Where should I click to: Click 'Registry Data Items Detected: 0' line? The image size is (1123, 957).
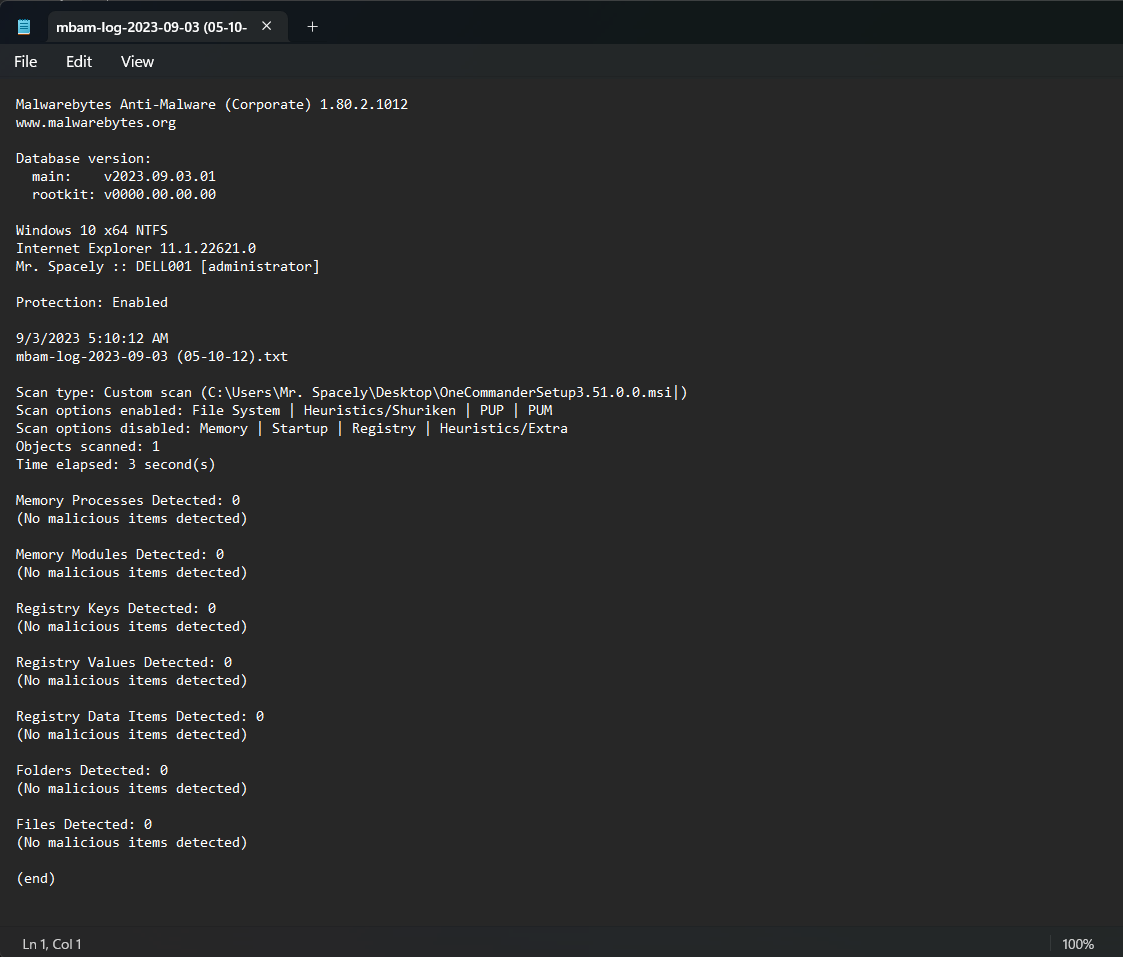point(140,716)
